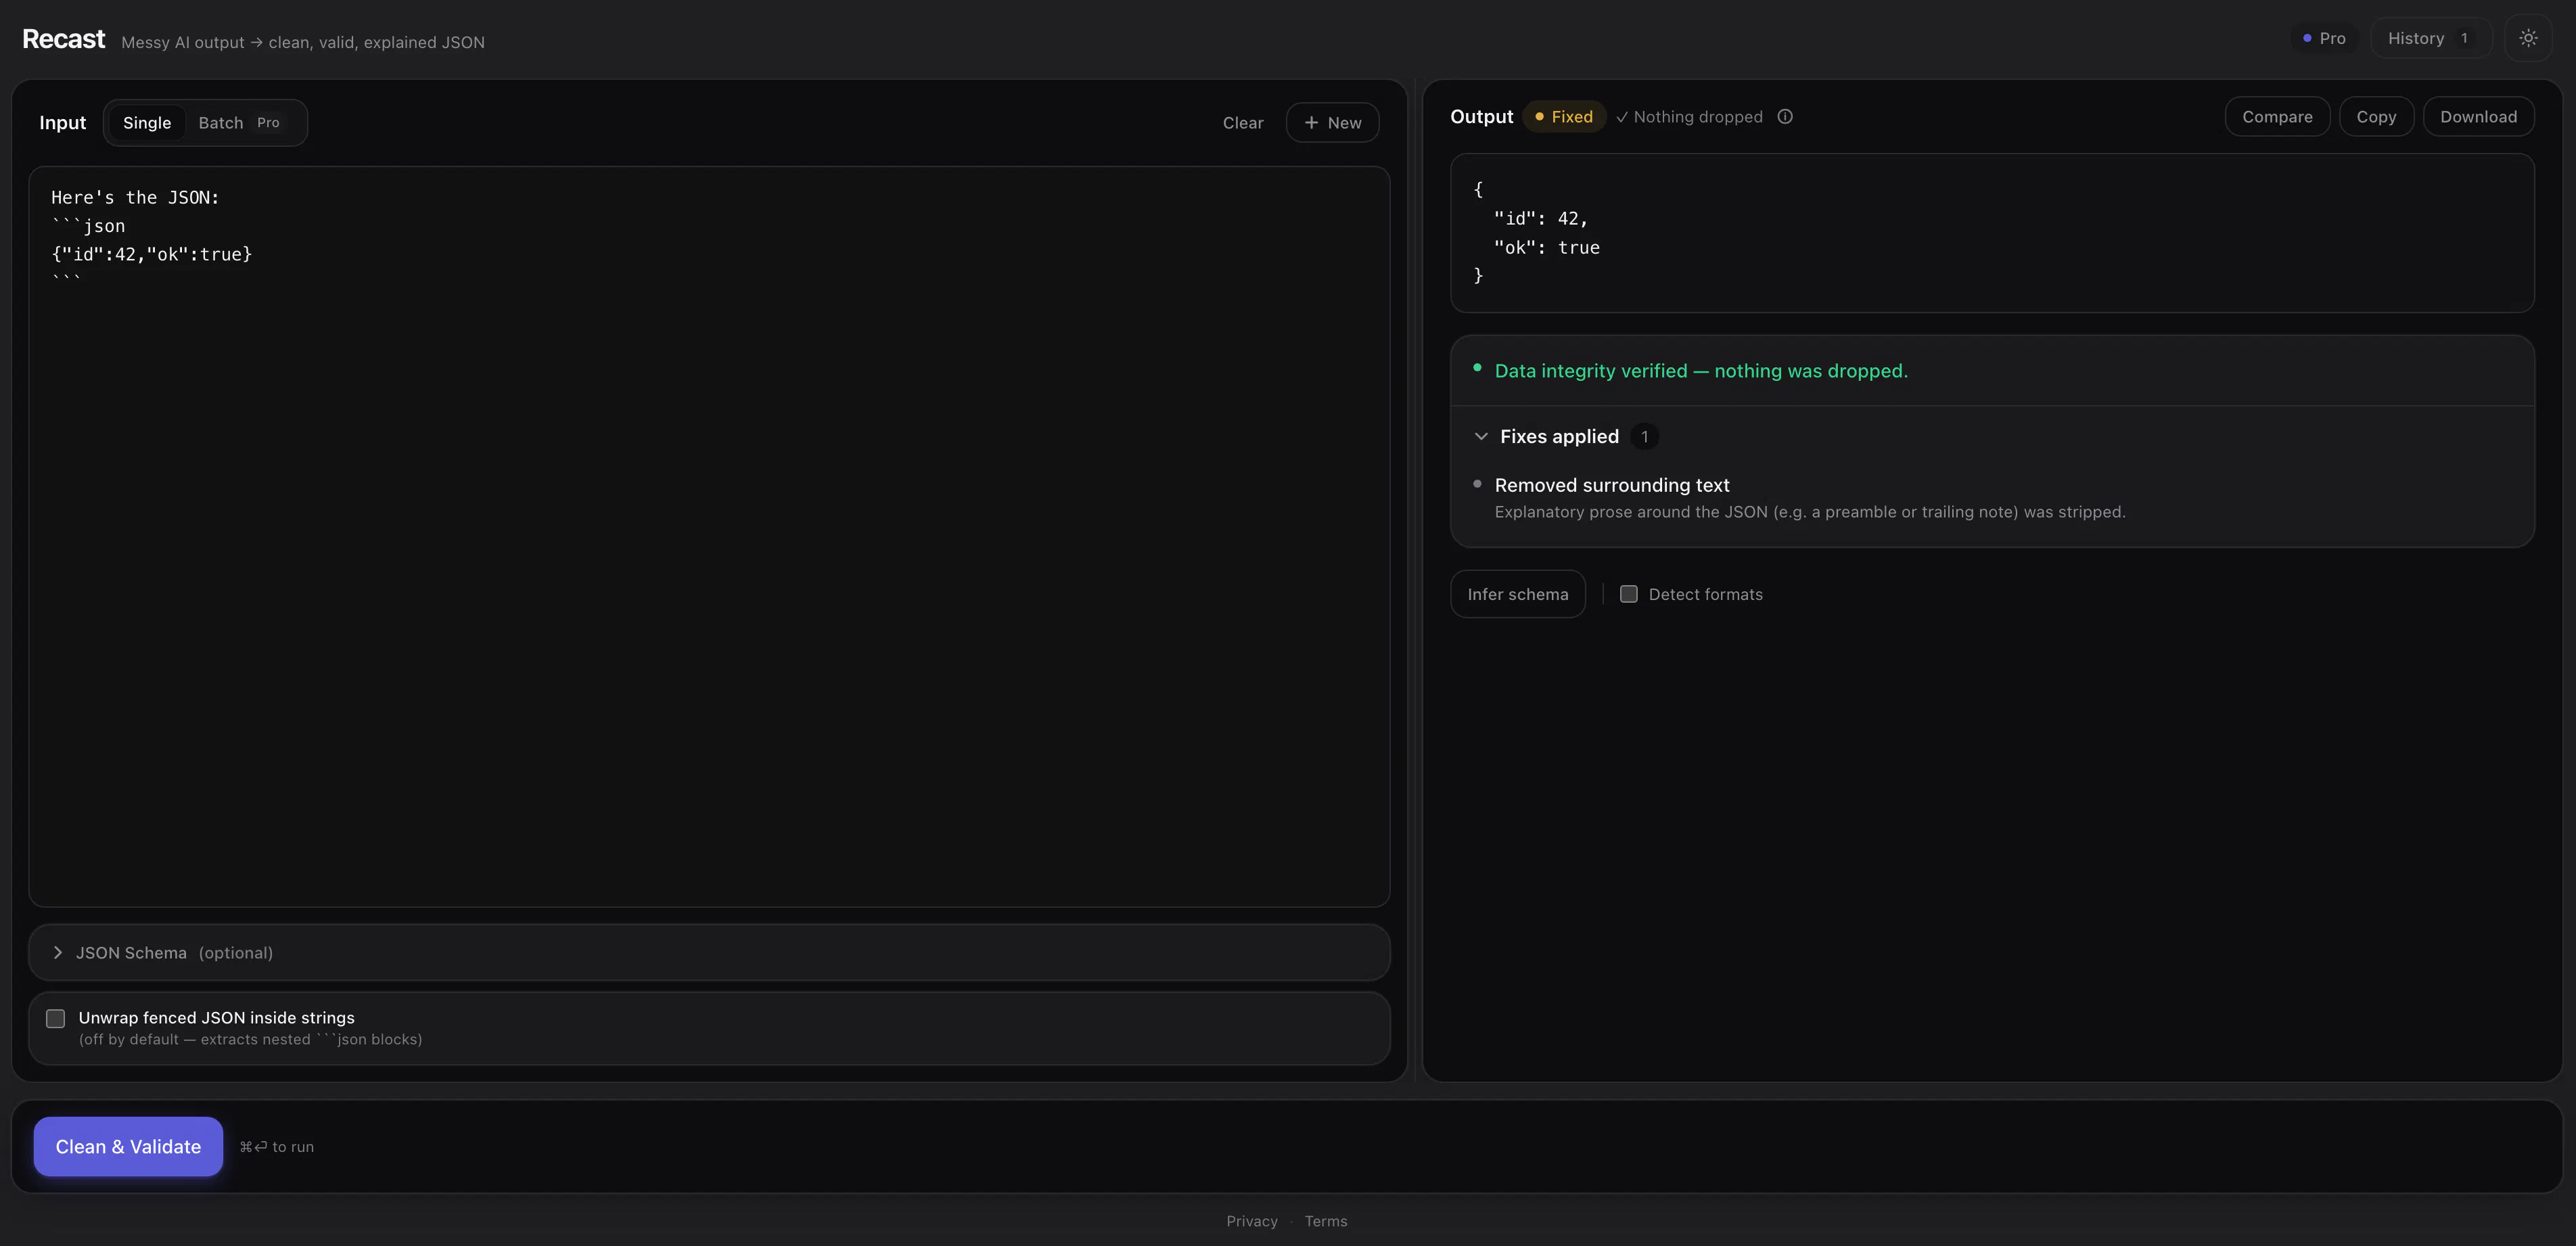Run Clean & Validate
The height and width of the screenshot is (1246, 2576).
[128, 1147]
